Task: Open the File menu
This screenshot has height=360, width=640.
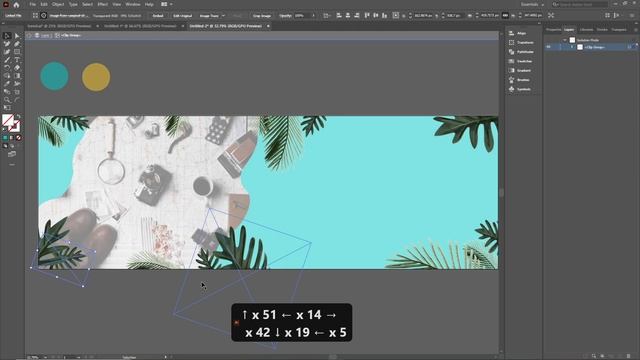Action: (x=32, y=4)
